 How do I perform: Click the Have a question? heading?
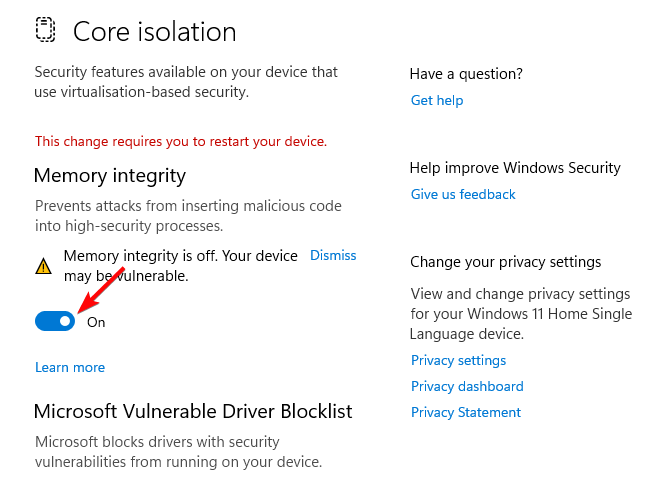tap(466, 74)
